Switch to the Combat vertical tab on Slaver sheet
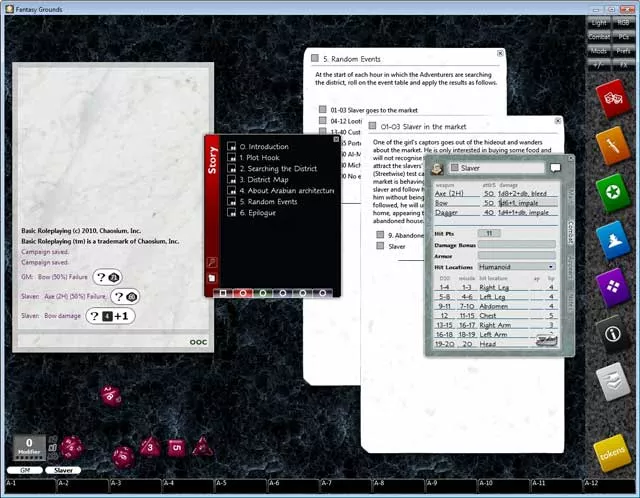This screenshot has width=640, height=498. click(x=571, y=232)
